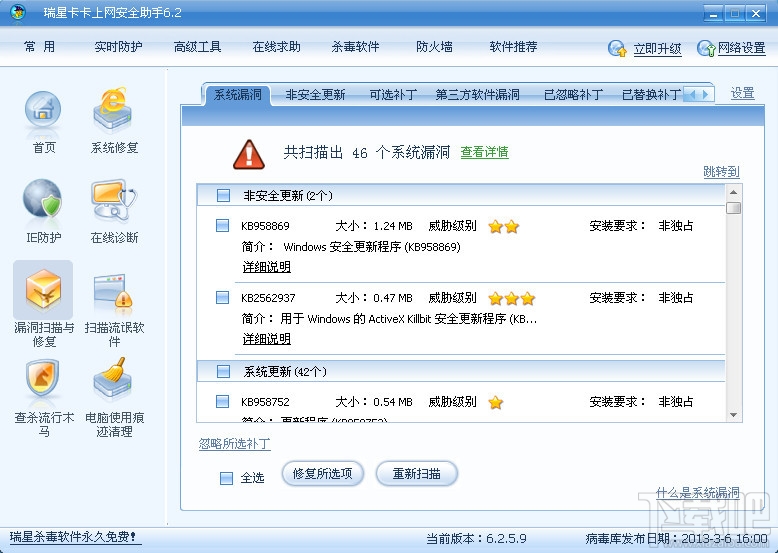Open the 在线诊断 online diagnosis icon
This screenshot has width=778, height=553.
point(114,200)
